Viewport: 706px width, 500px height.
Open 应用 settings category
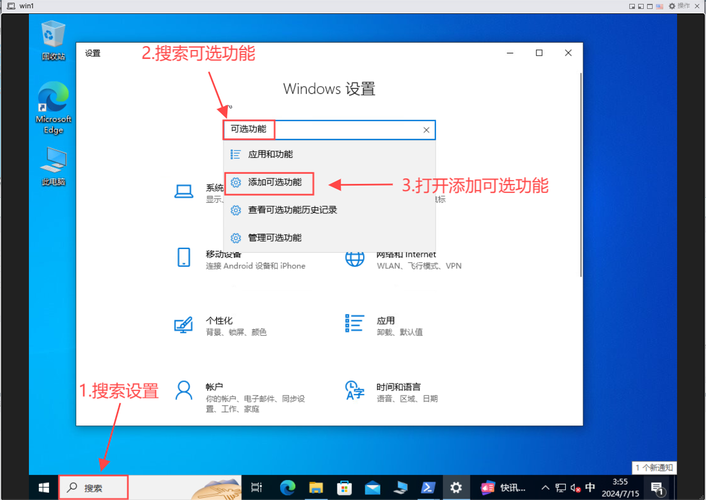[x=384, y=326]
